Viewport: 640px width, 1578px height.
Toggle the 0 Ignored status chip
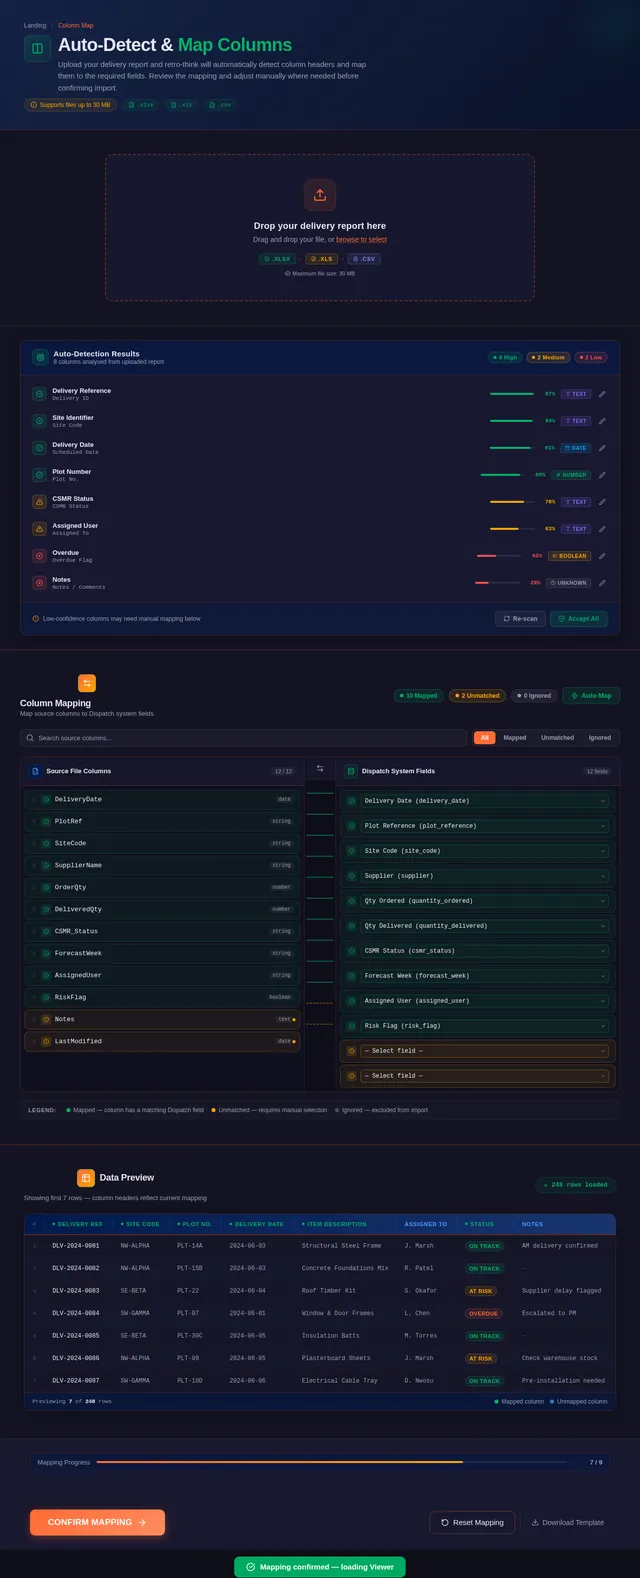point(534,695)
